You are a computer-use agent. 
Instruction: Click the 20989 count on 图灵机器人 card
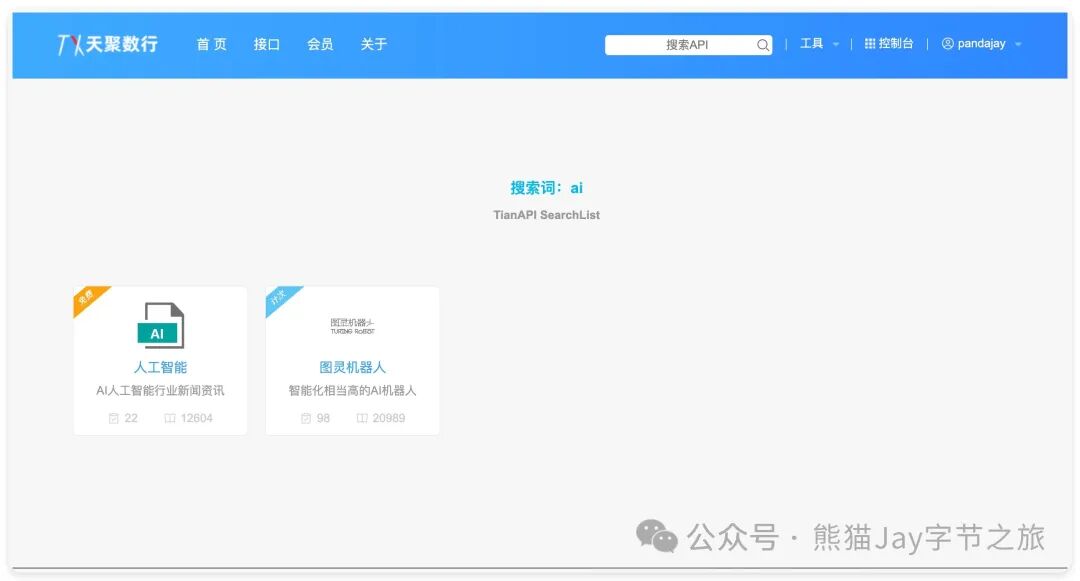point(388,418)
